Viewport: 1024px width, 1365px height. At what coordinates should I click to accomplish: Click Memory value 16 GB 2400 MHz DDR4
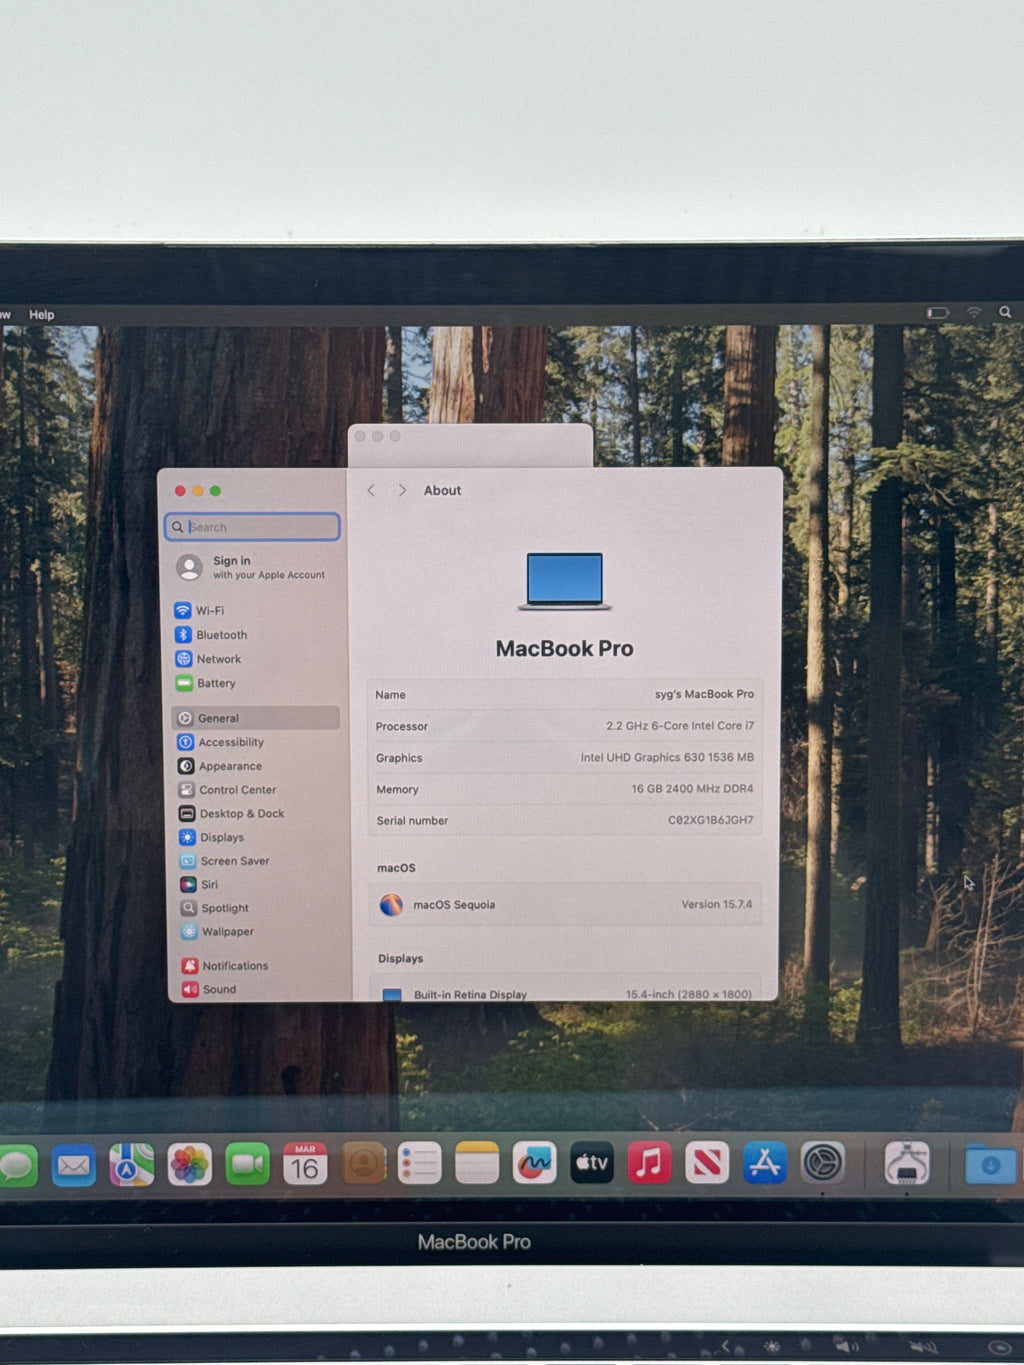coord(692,789)
